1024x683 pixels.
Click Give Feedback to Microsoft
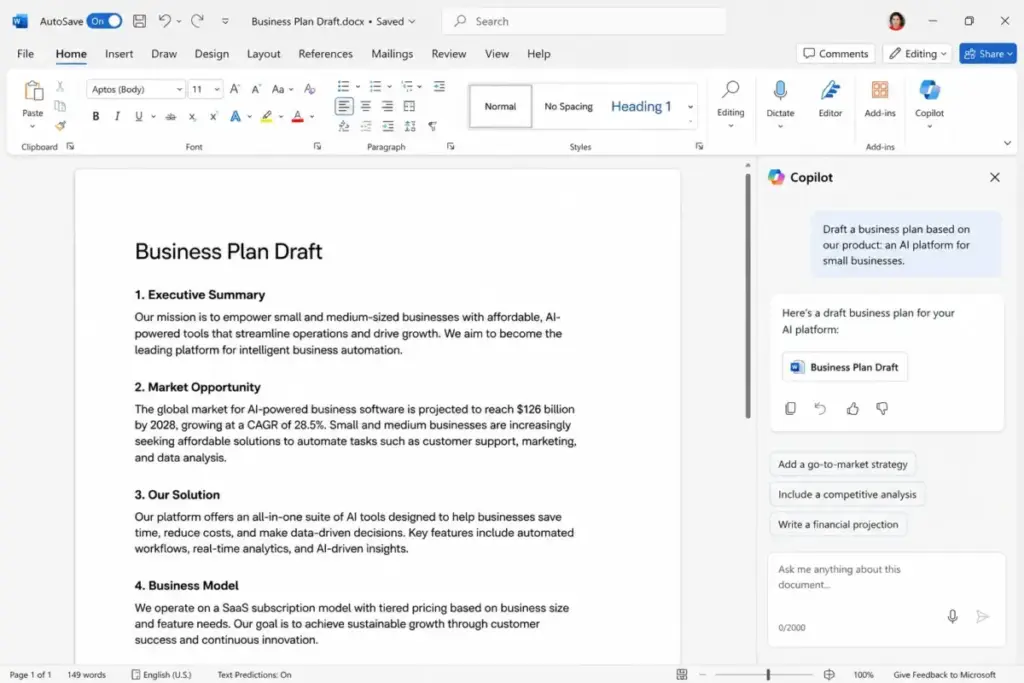pos(944,675)
